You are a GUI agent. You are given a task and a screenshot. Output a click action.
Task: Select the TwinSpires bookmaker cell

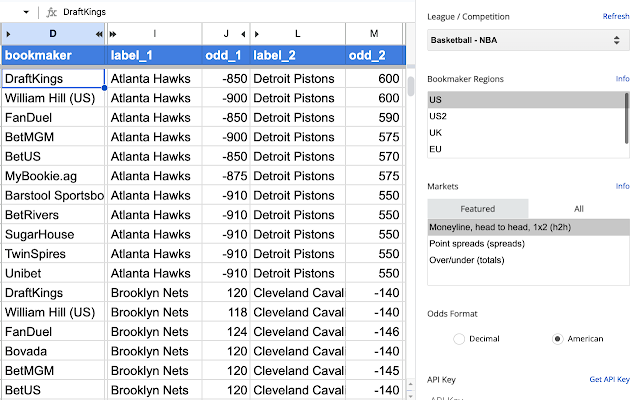pos(53,254)
